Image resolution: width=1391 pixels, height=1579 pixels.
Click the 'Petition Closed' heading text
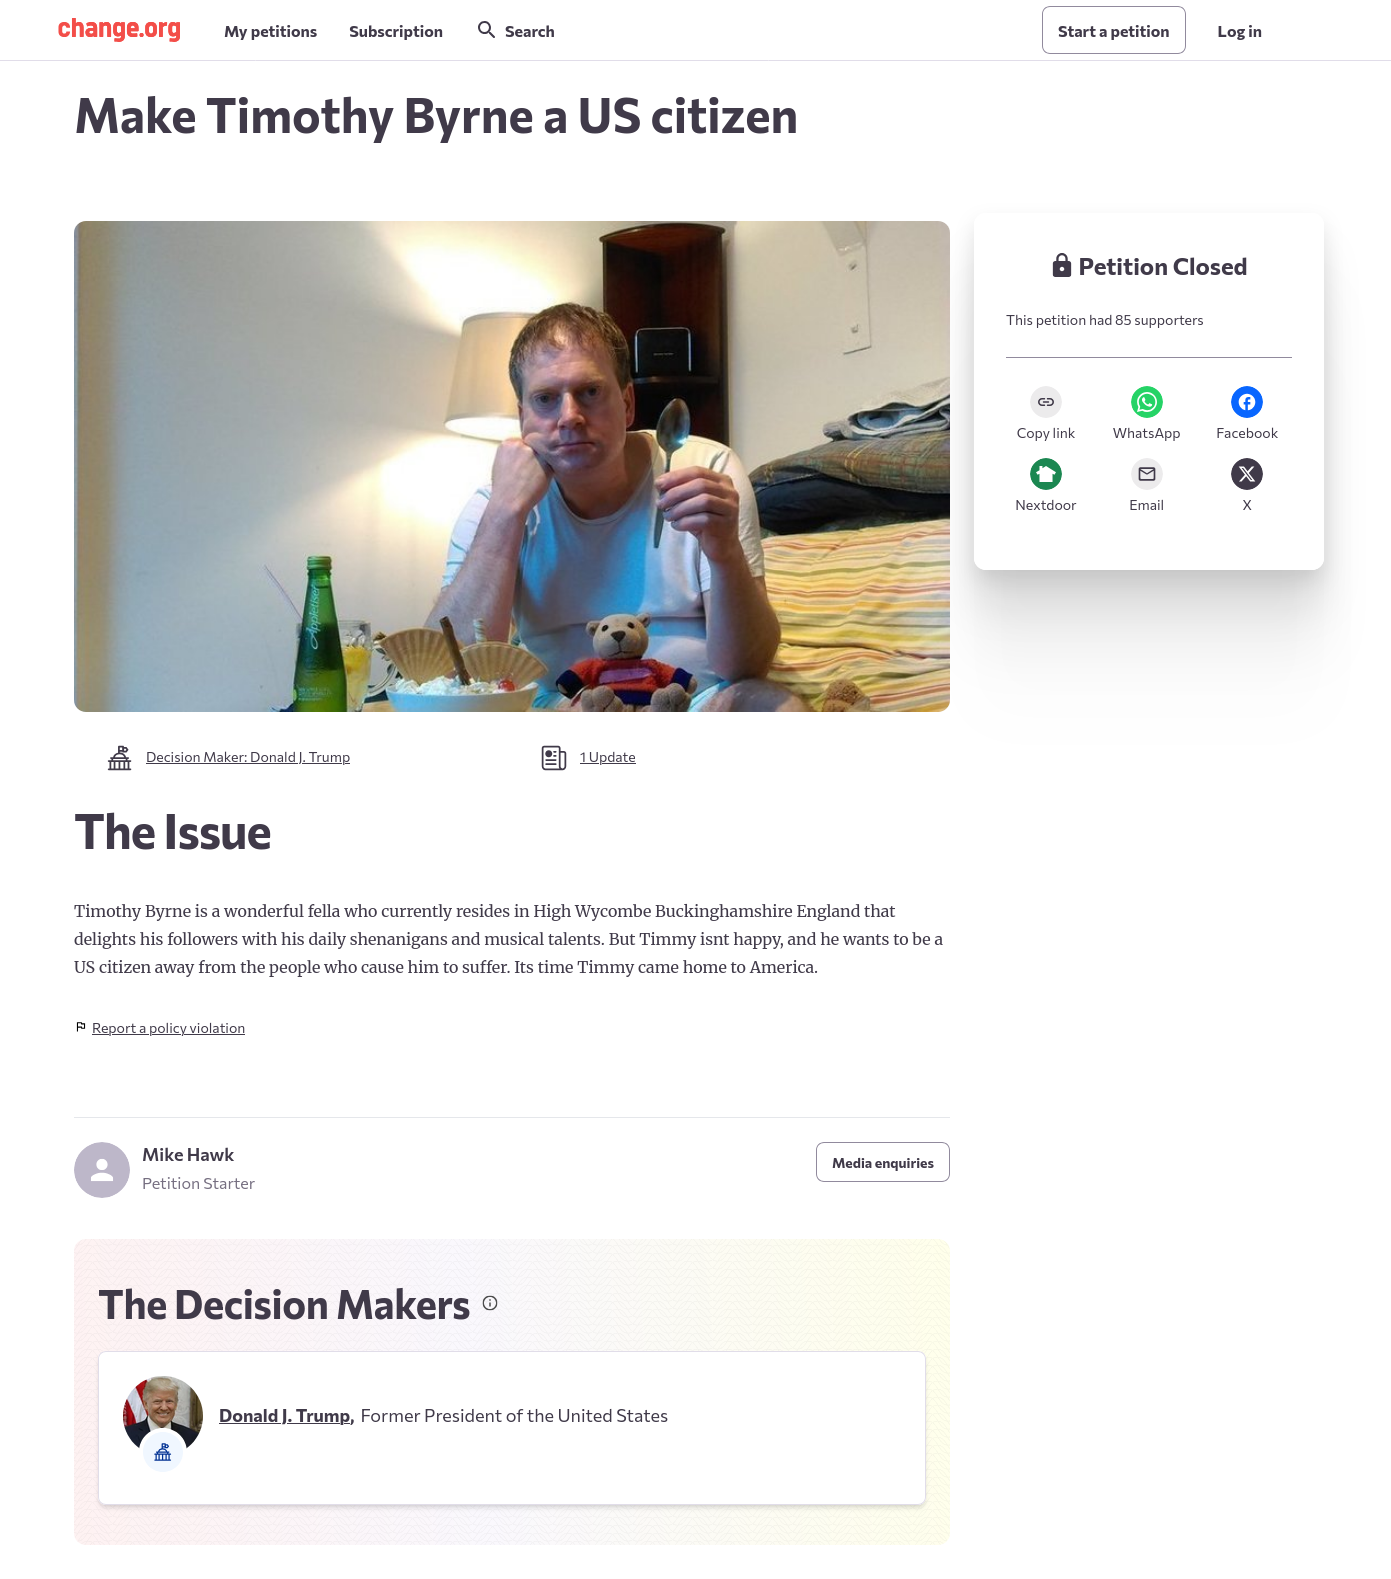click(x=1163, y=266)
